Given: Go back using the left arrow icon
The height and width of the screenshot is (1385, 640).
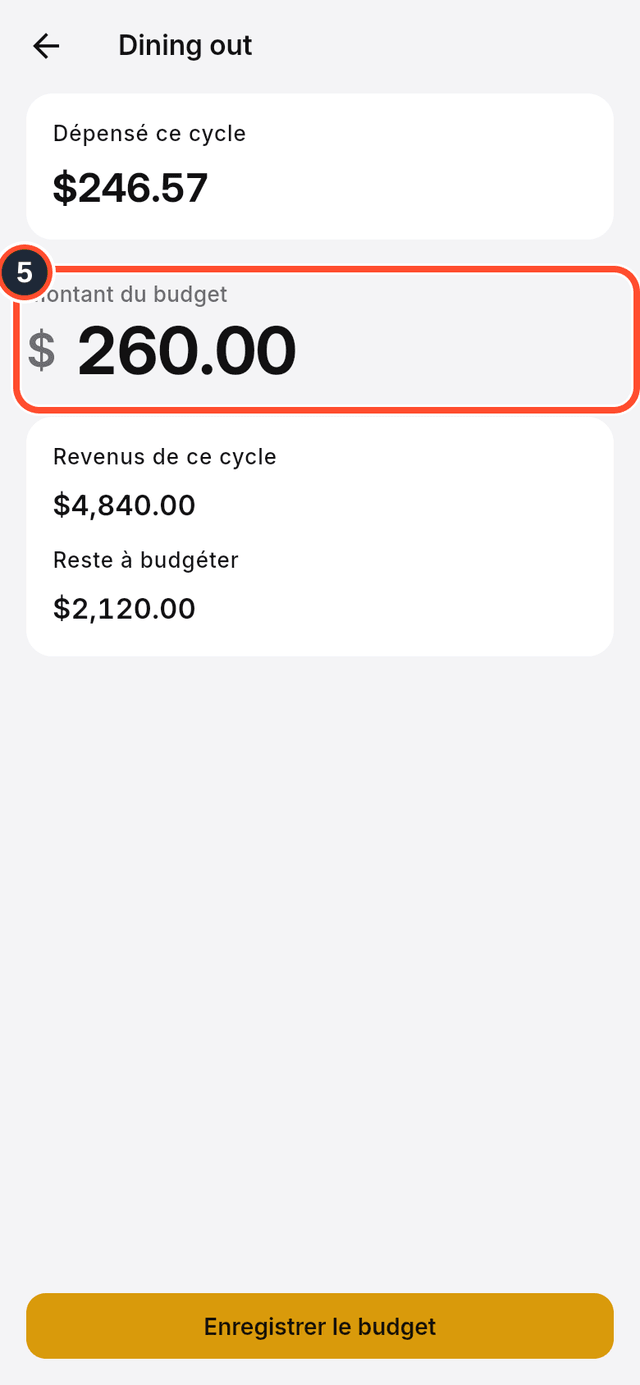Looking at the screenshot, I should point(46,46).
